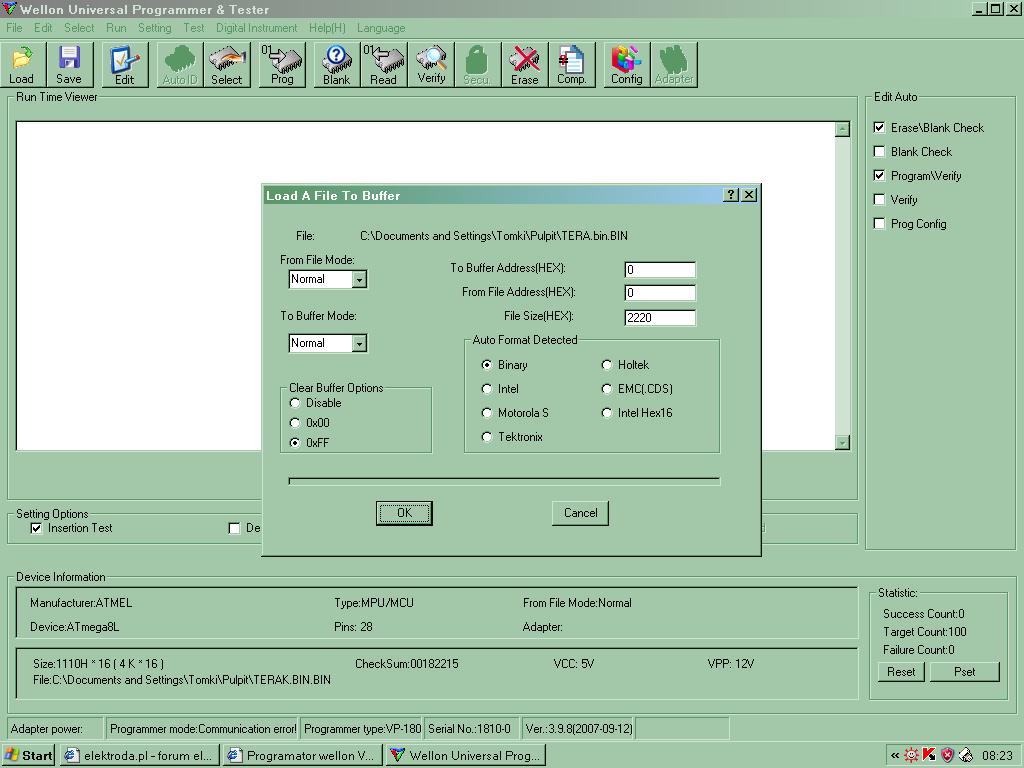Open the From File Mode dropdown
The image size is (1024, 768).
[x=359, y=280]
